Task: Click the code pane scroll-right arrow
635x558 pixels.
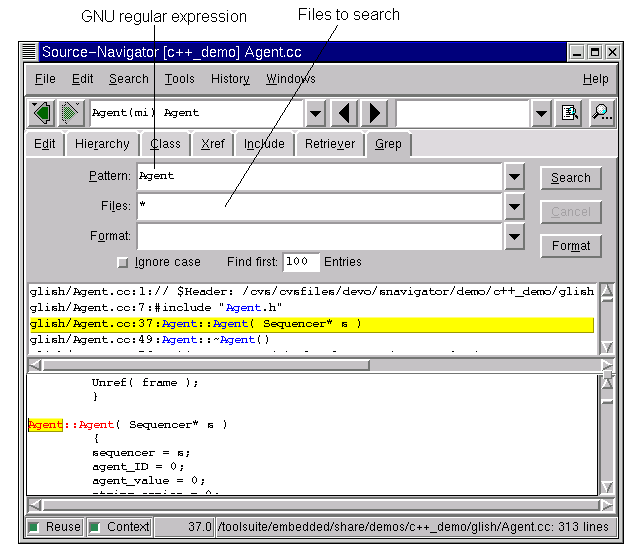Action: pos(607,505)
